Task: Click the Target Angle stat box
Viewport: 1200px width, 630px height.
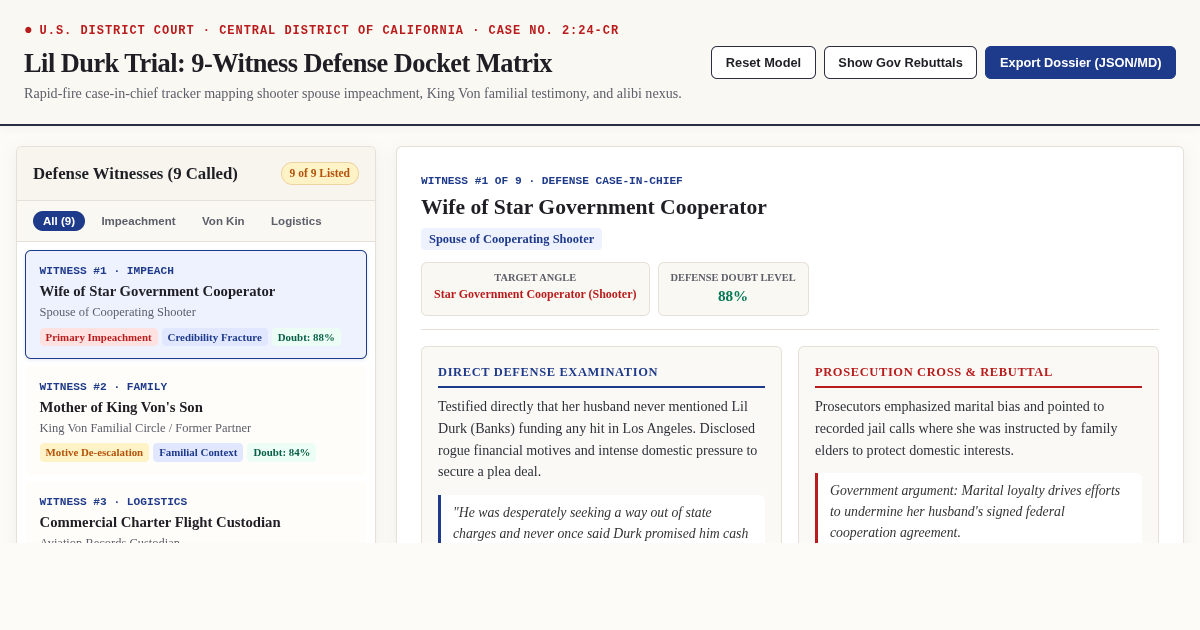Action: tap(535, 289)
